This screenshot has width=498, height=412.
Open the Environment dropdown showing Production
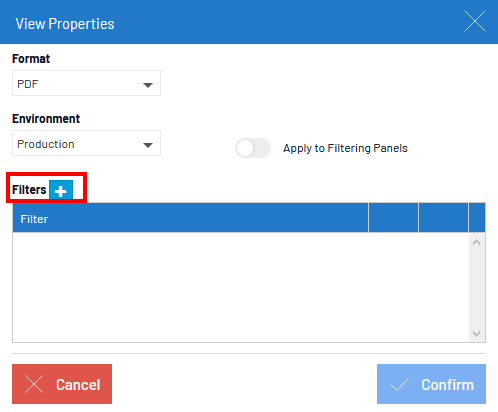coord(86,143)
